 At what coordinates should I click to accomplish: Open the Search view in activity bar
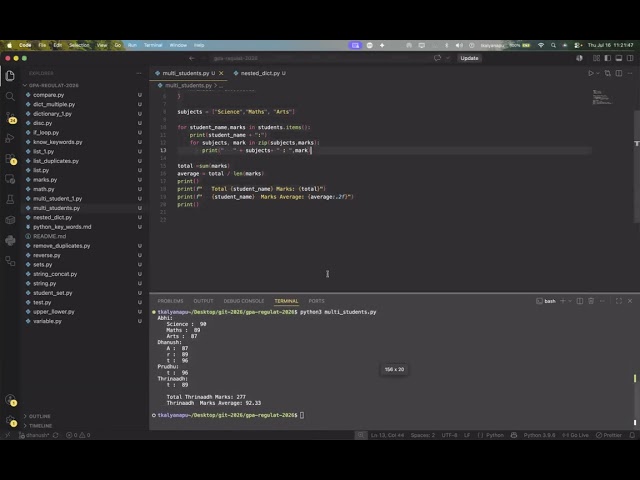click(x=10, y=96)
